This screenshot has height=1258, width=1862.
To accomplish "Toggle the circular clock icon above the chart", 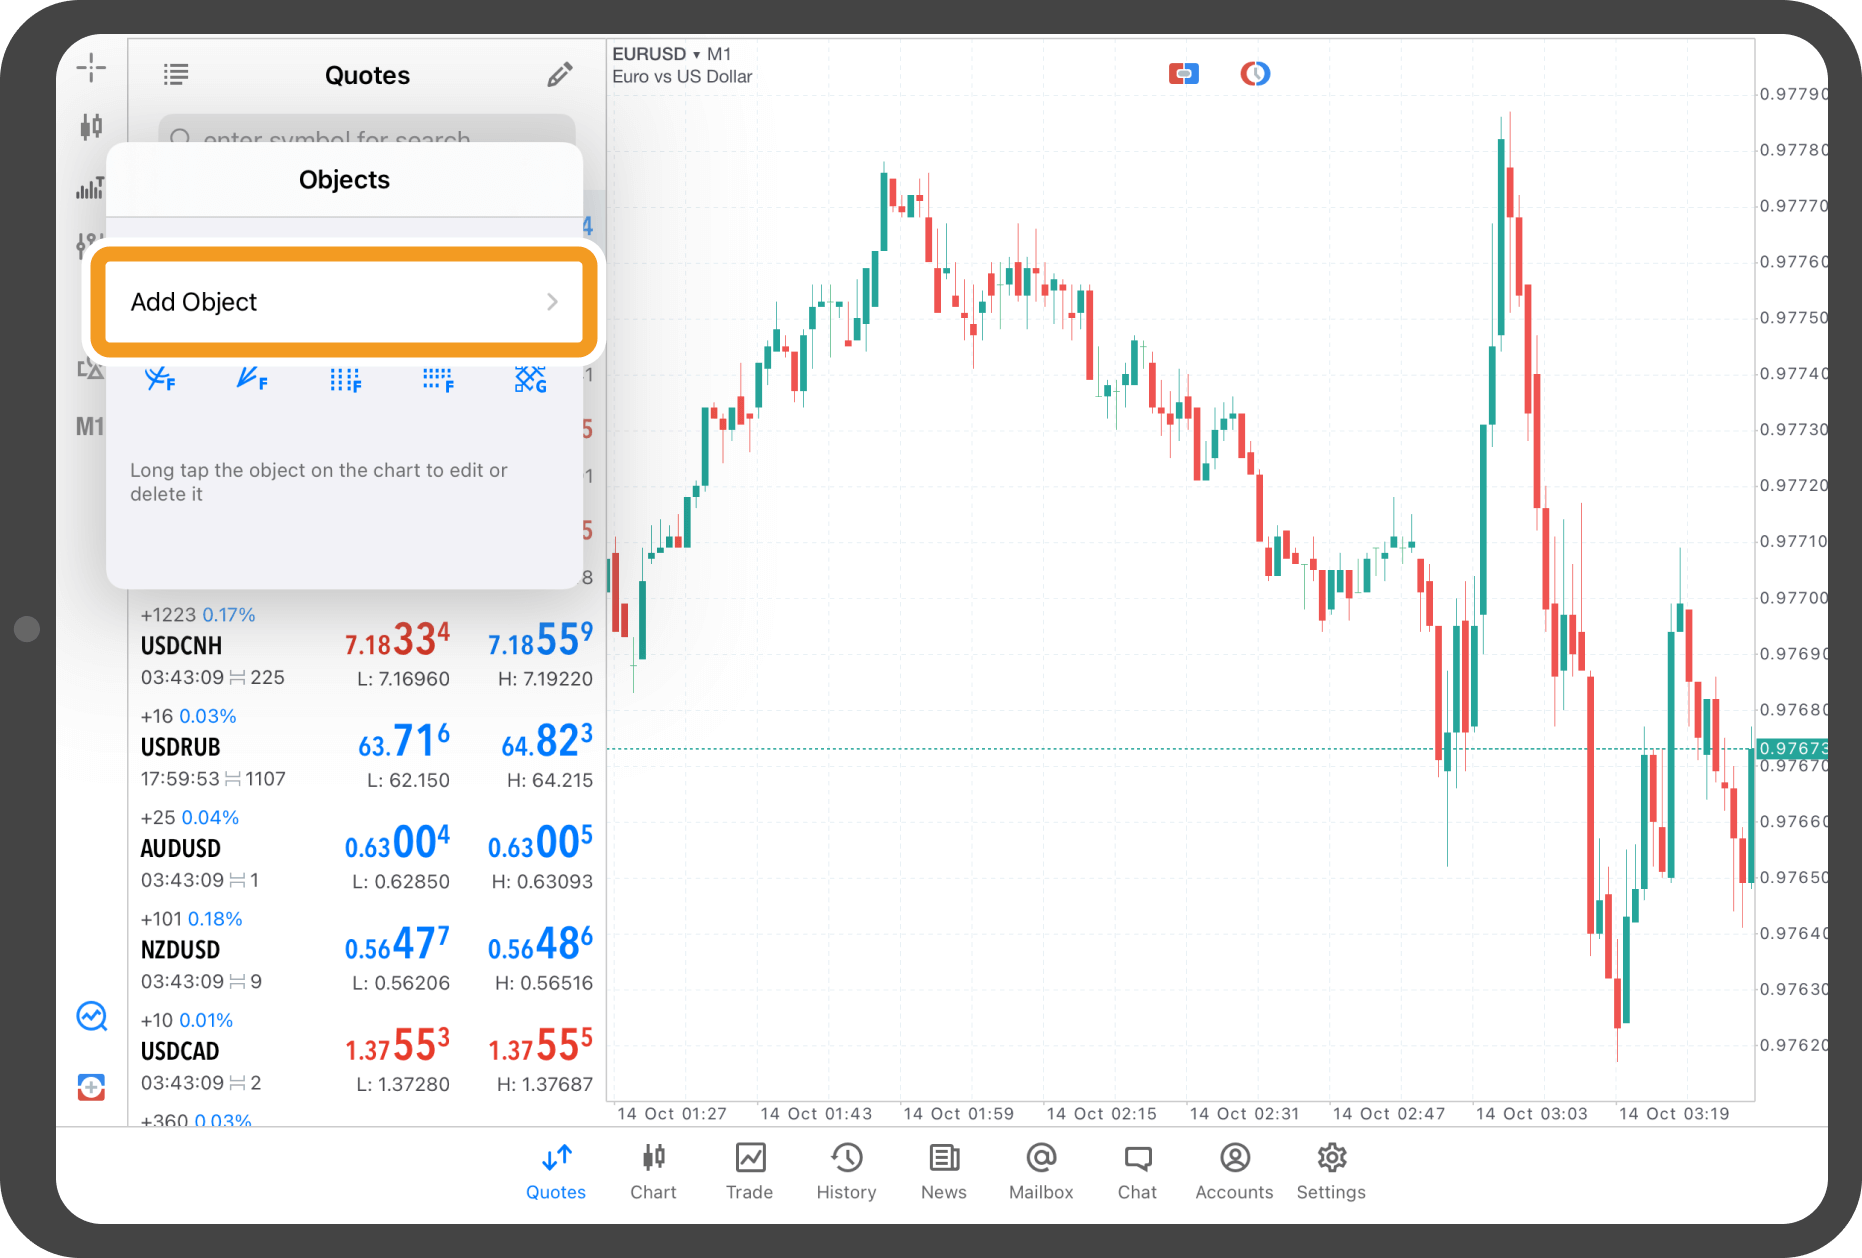I will tap(1255, 74).
